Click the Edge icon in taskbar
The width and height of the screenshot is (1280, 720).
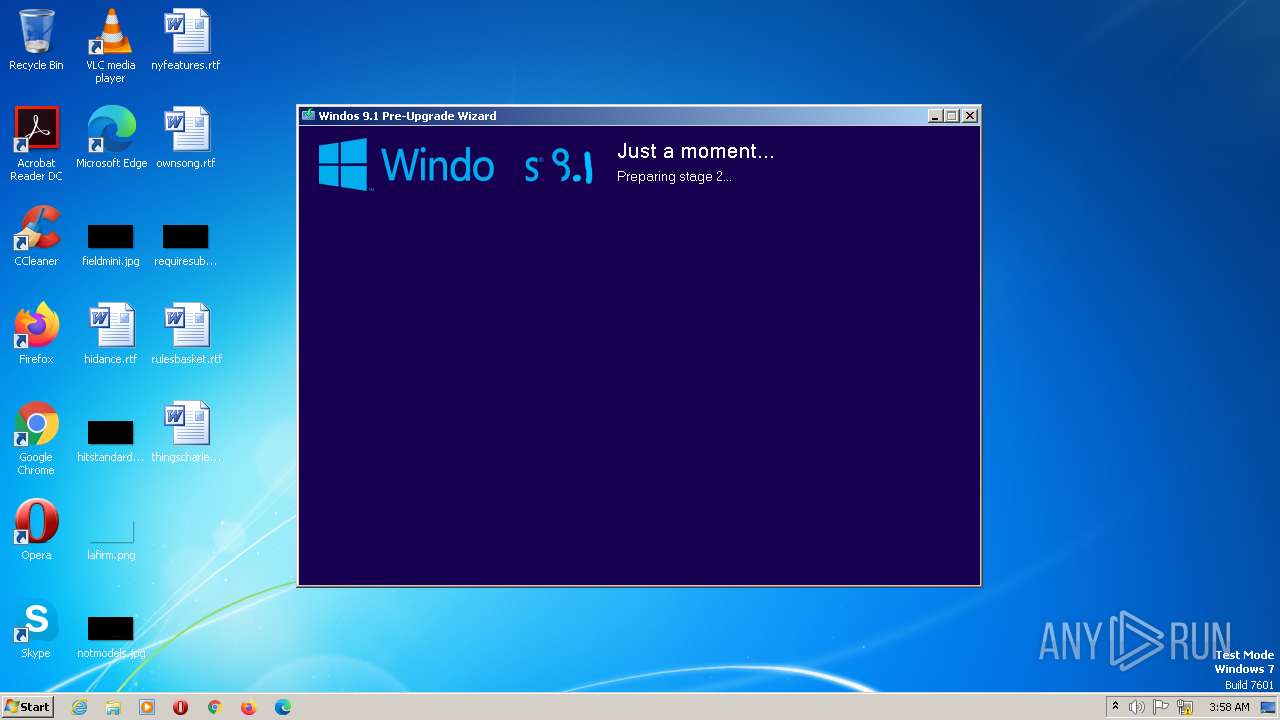click(x=283, y=707)
